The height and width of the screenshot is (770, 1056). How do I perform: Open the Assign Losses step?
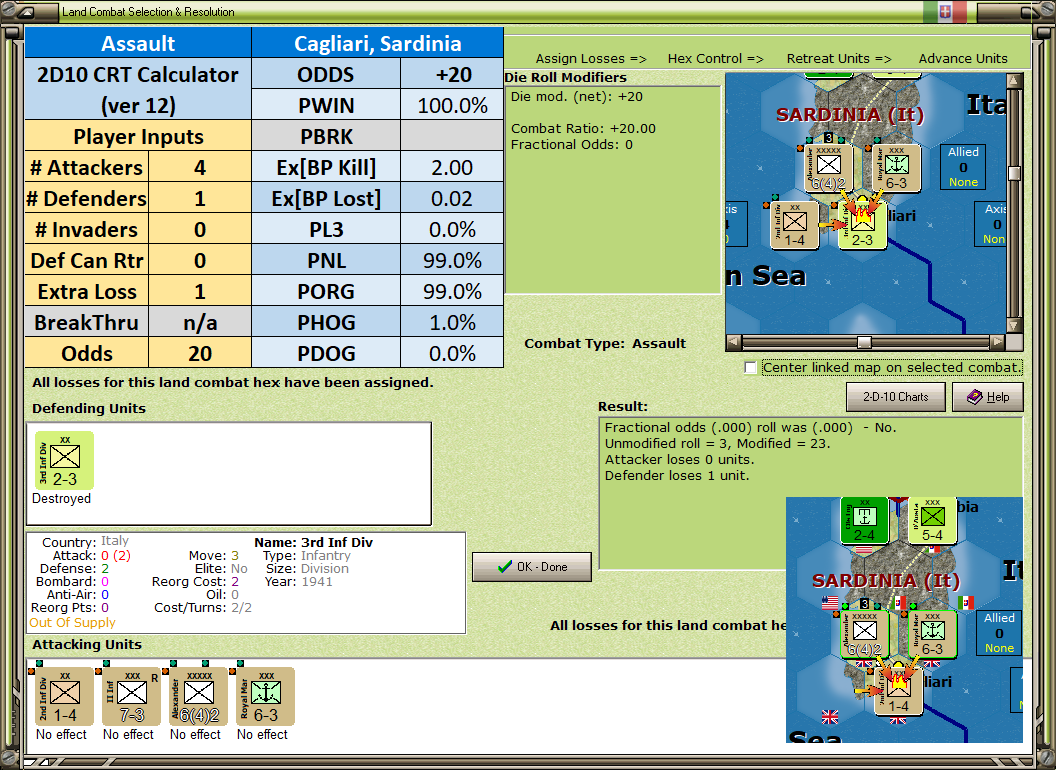pyautogui.click(x=591, y=59)
